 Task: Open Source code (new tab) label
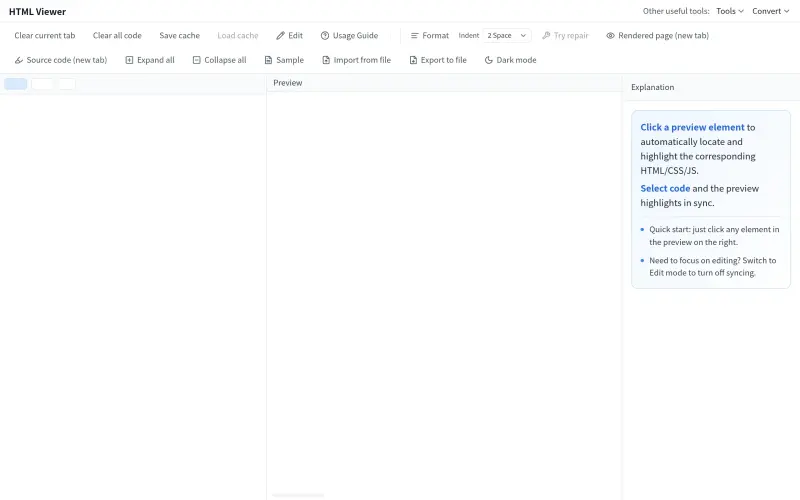[x=67, y=60]
